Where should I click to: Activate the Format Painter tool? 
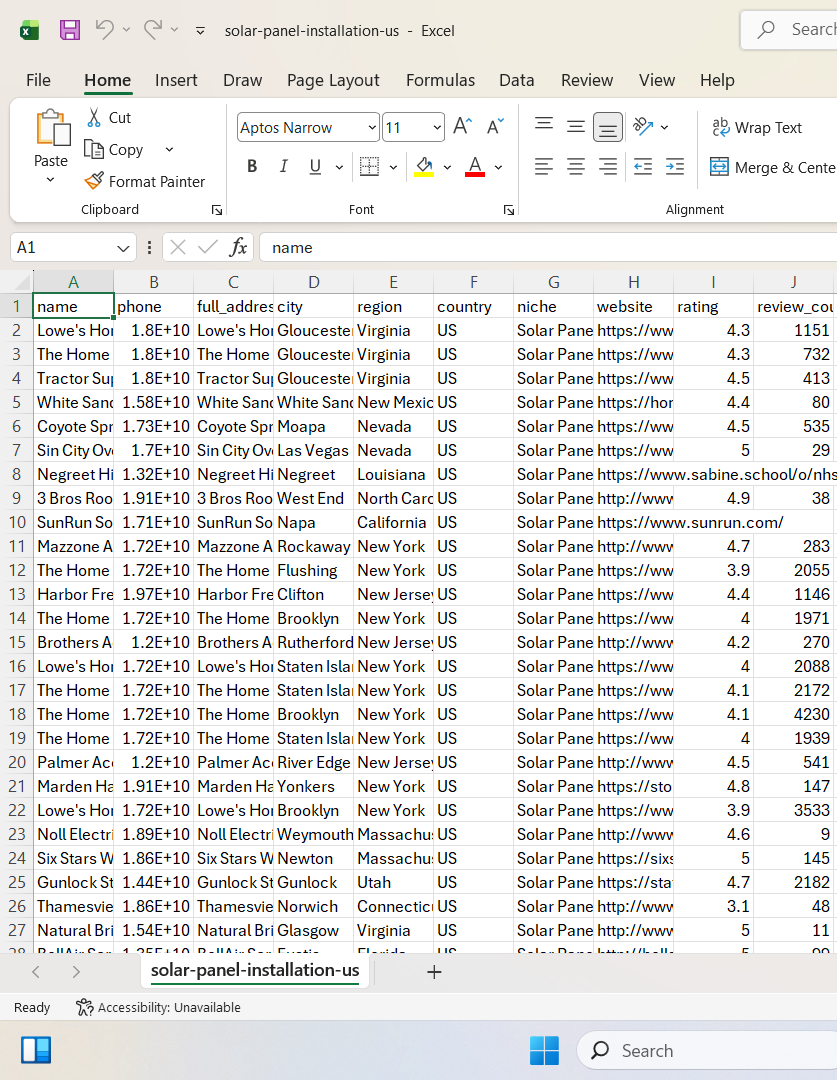(145, 182)
